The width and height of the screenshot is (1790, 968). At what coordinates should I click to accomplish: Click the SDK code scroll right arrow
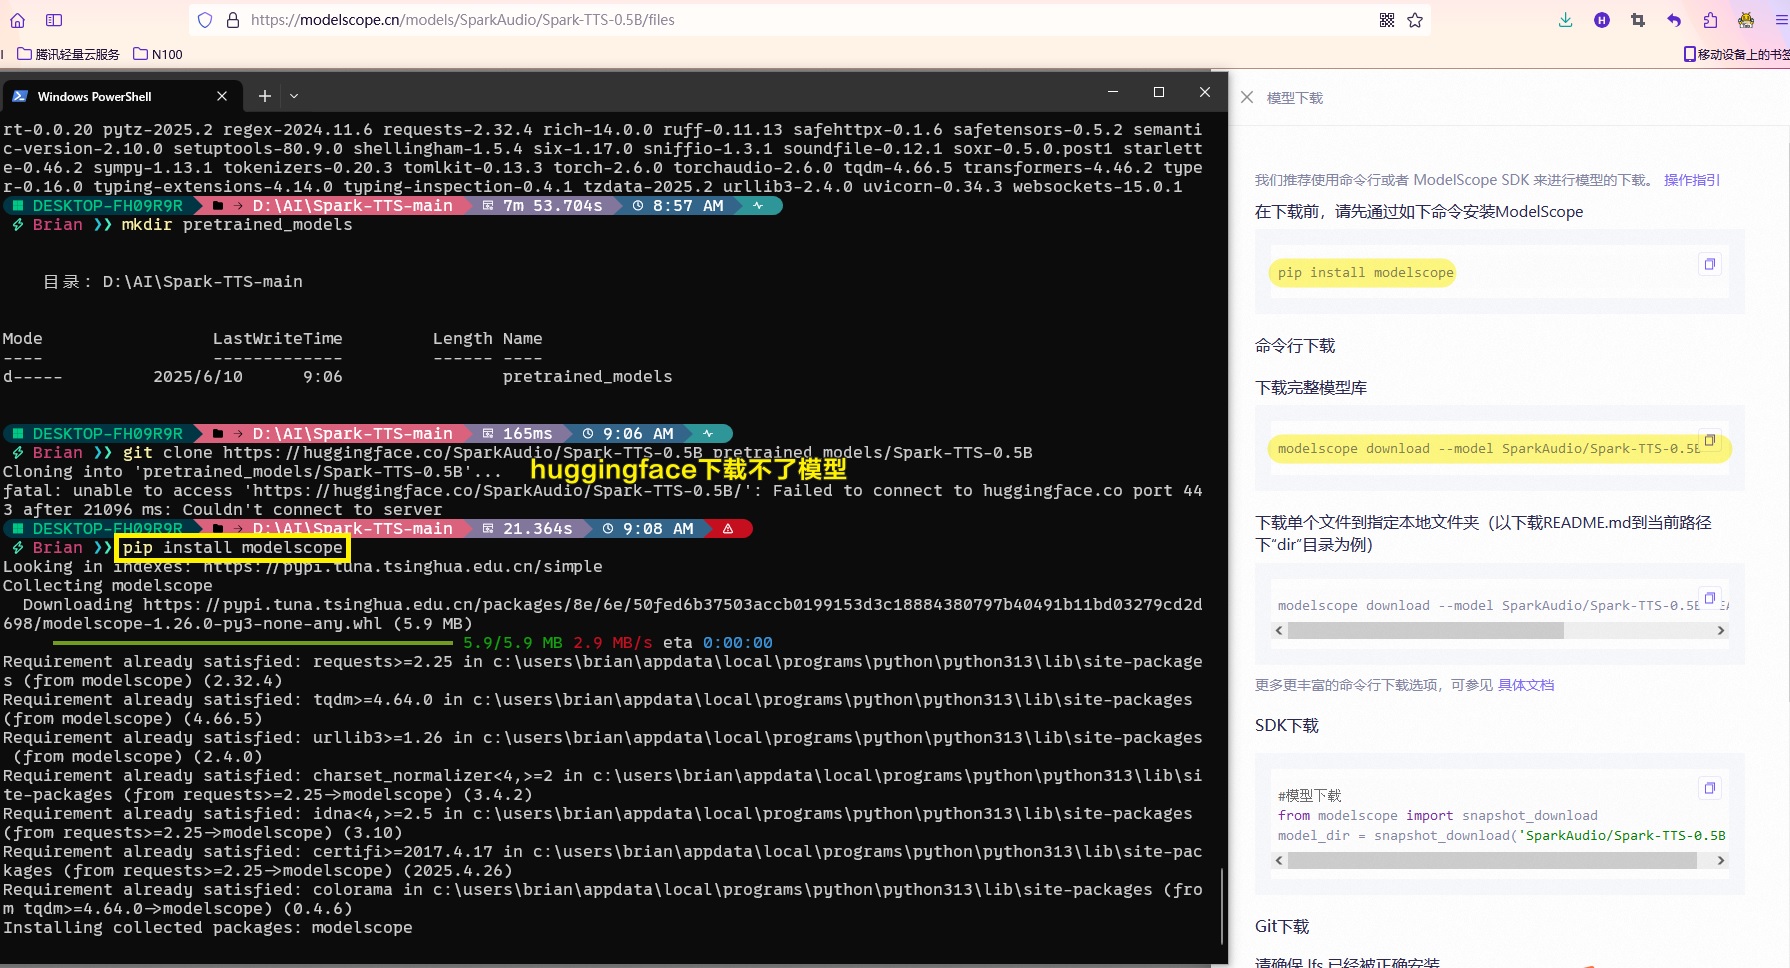(x=1720, y=860)
